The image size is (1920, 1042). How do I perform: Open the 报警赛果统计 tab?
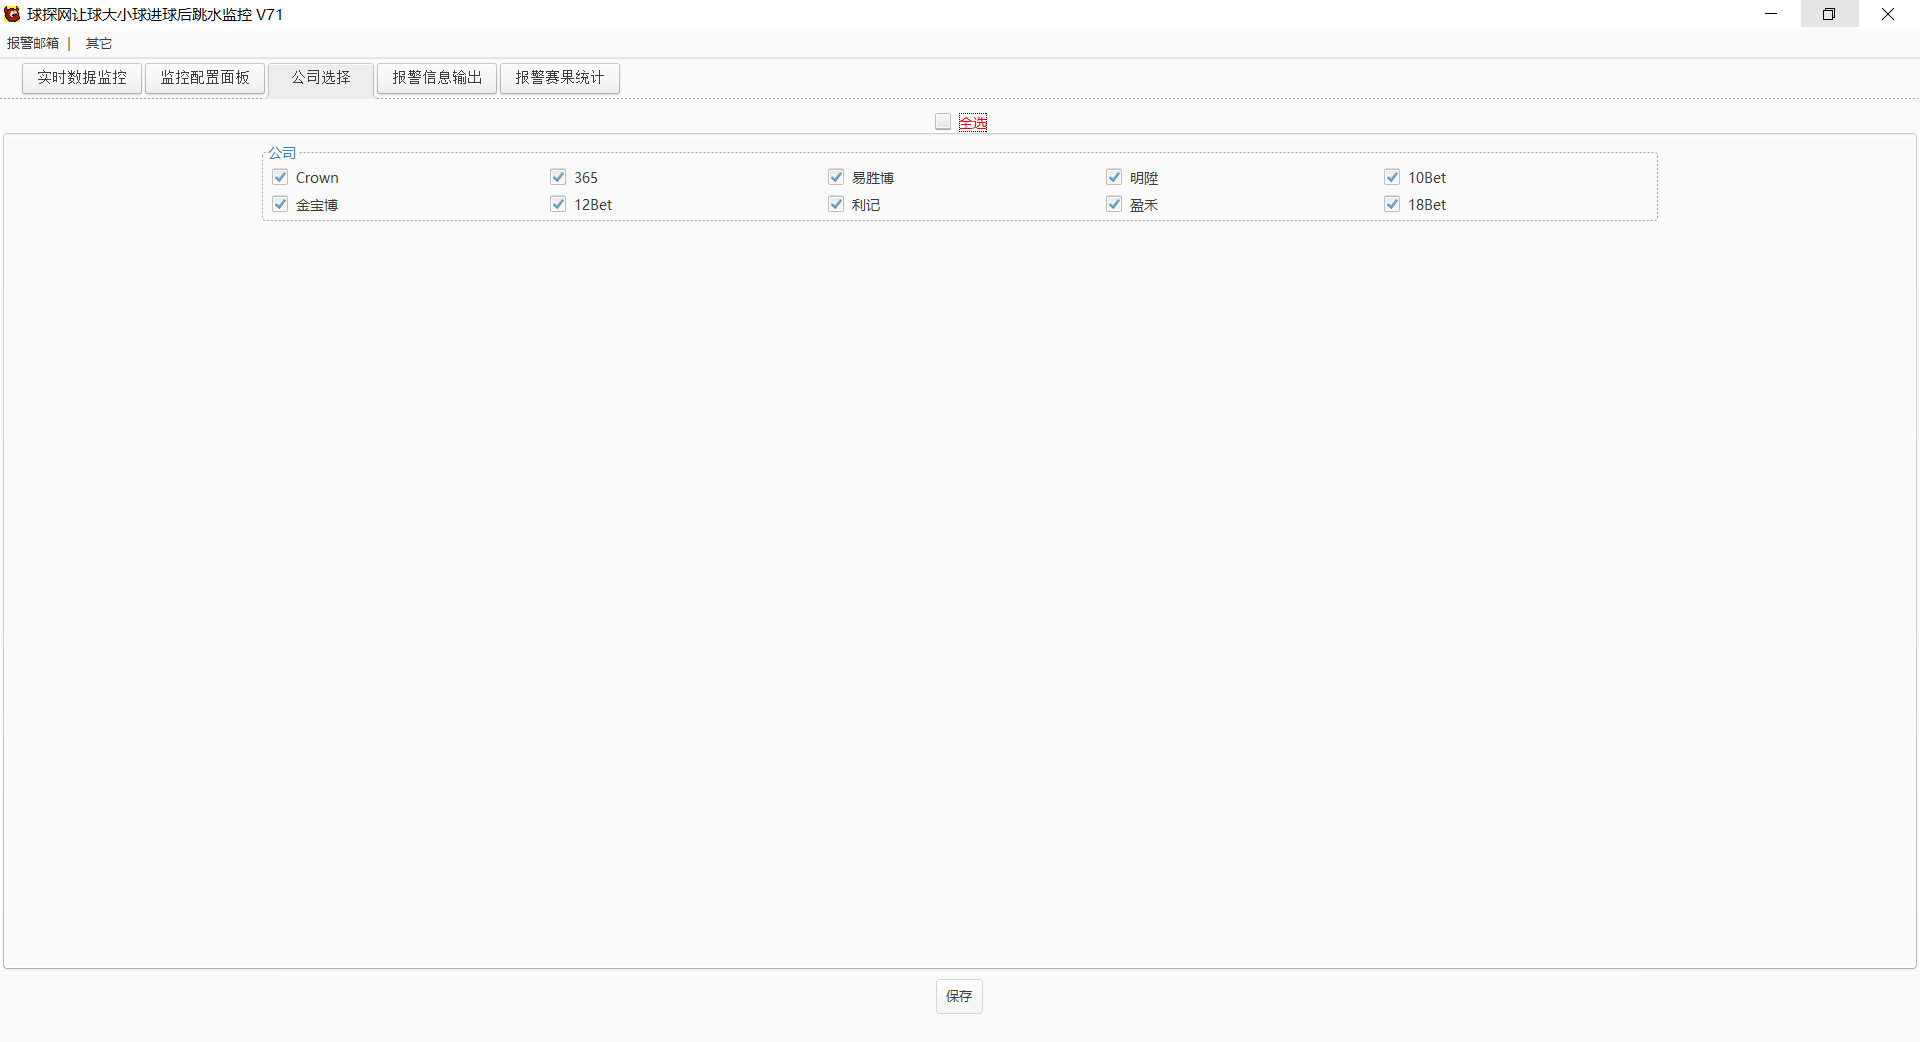560,78
